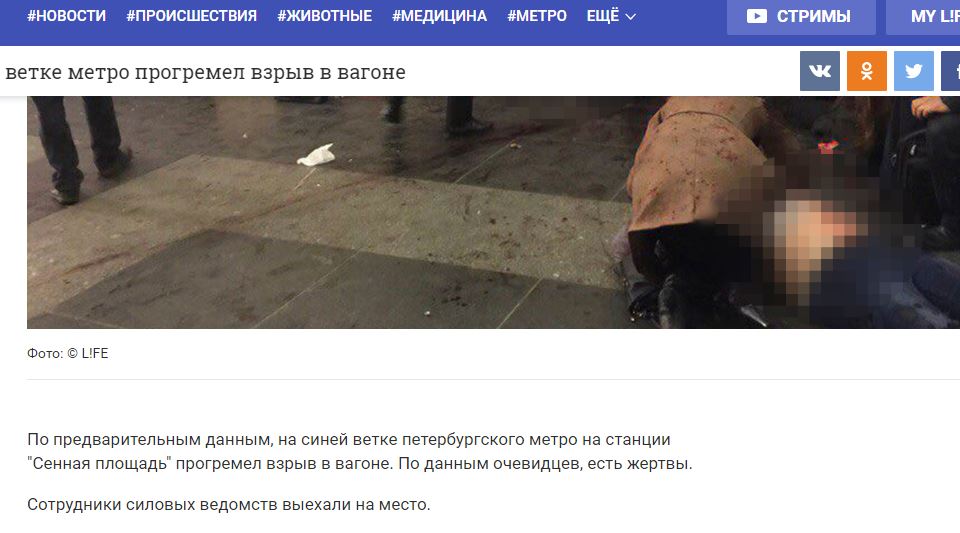Click the chevron arrow next to ЕЩЁ
The width and height of the screenshot is (960, 533).
click(630, 17)
